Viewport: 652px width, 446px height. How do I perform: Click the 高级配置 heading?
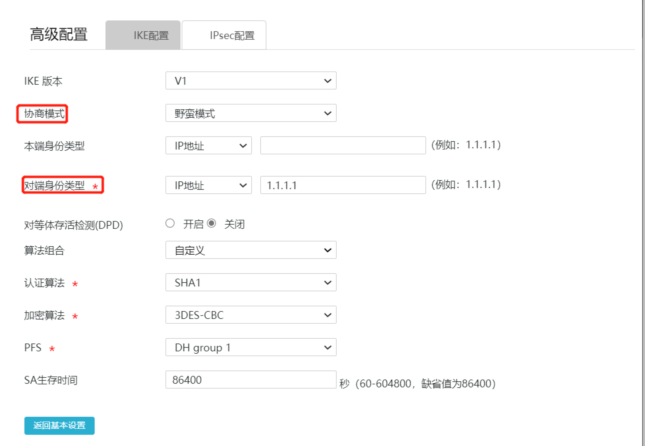pyautogui.click(x=60, y=35)
